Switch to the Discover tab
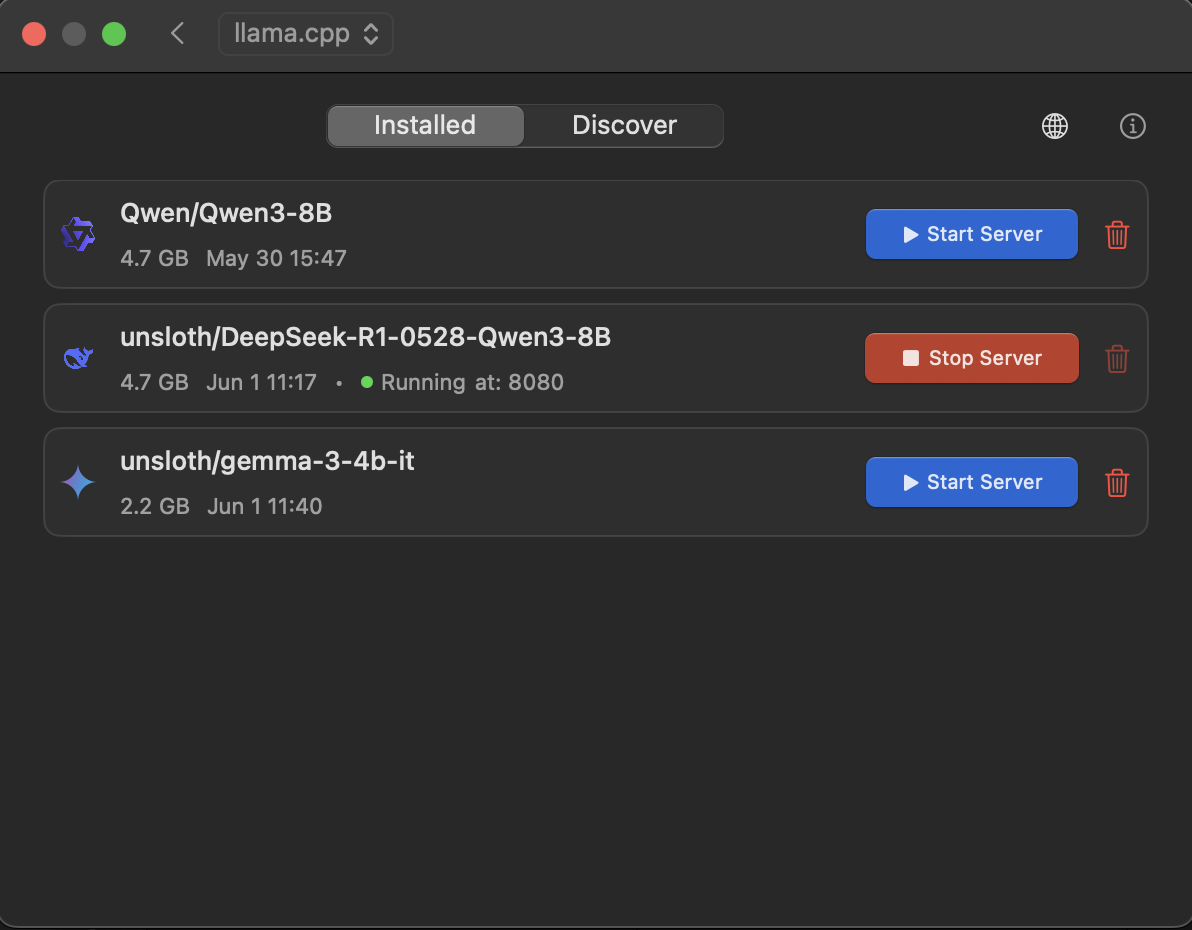 623,125
